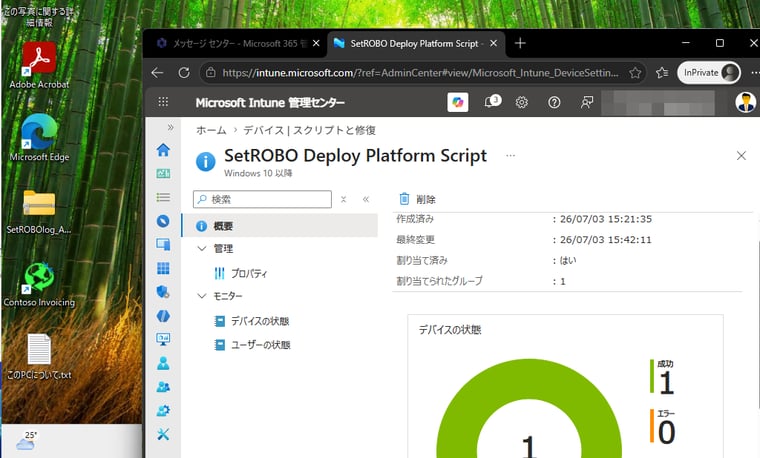The width and height of the screenshot is (760, 458).
Task: Add this page to favorites star
Action: (x=635, y=73)
